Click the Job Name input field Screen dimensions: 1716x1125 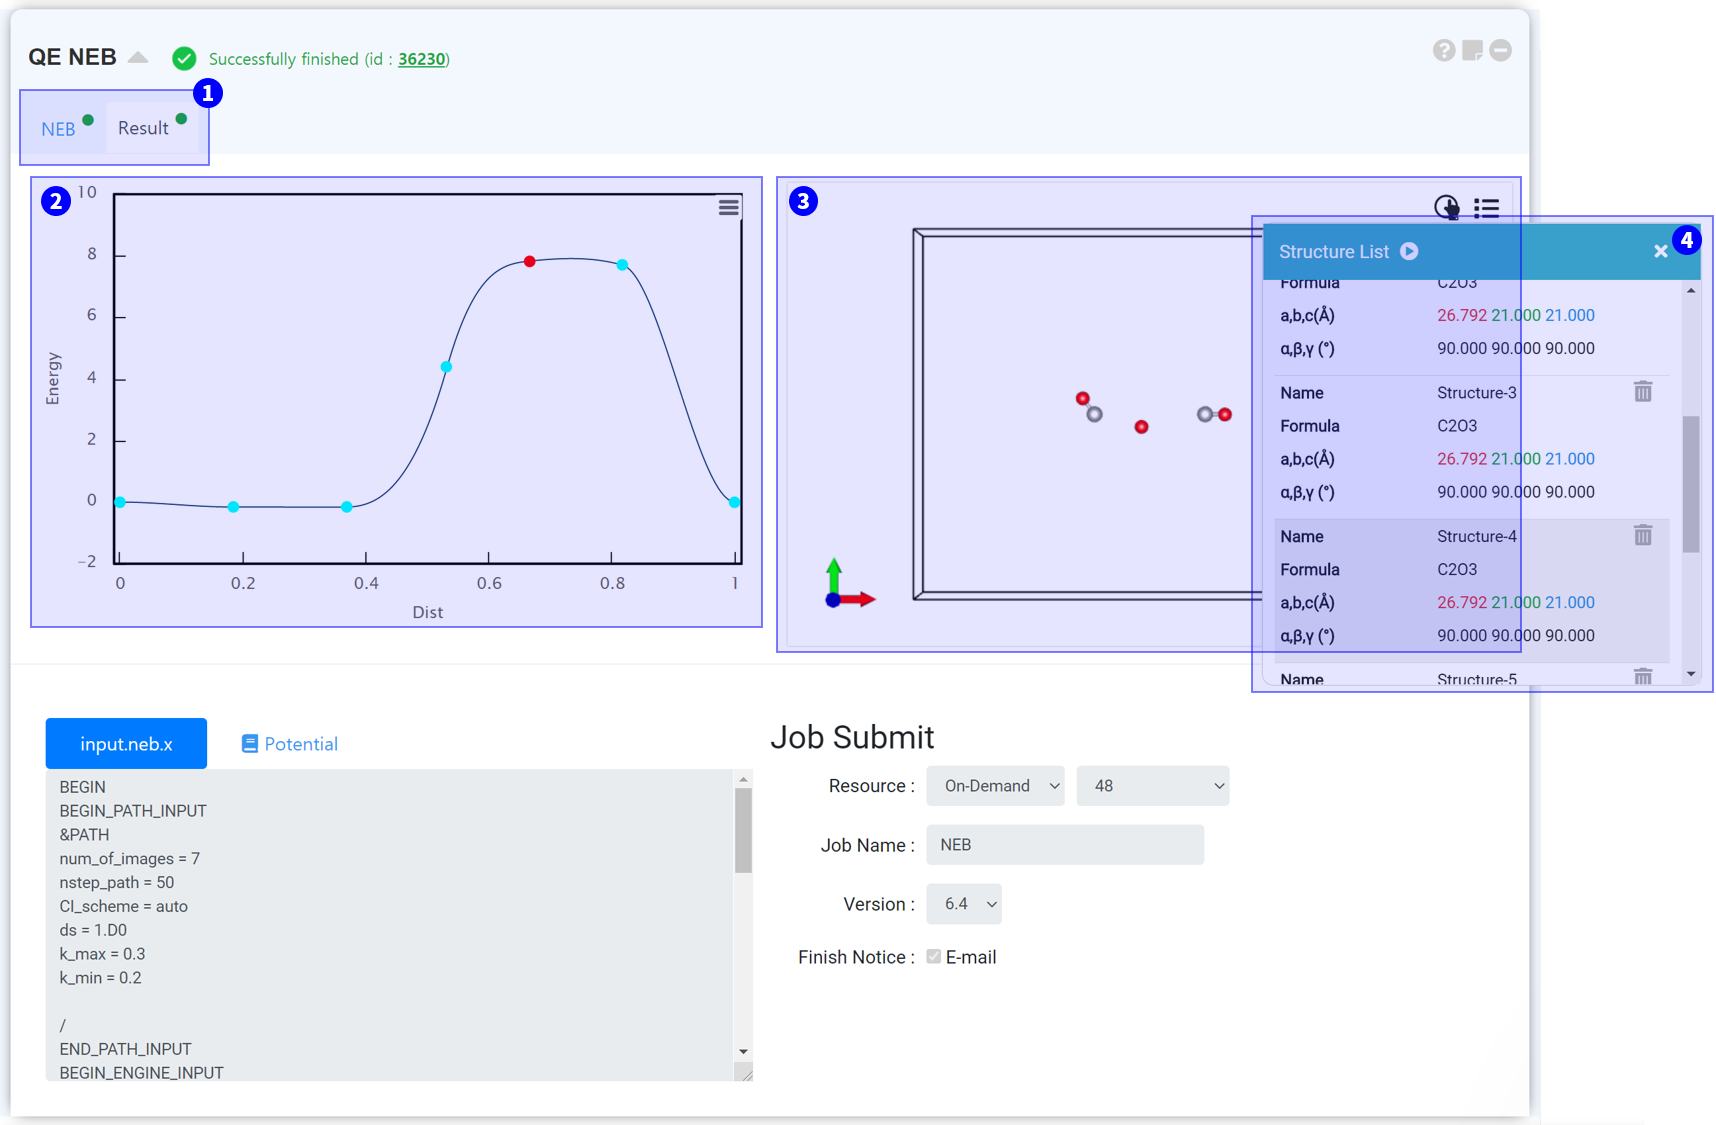tap(1064, 845)
